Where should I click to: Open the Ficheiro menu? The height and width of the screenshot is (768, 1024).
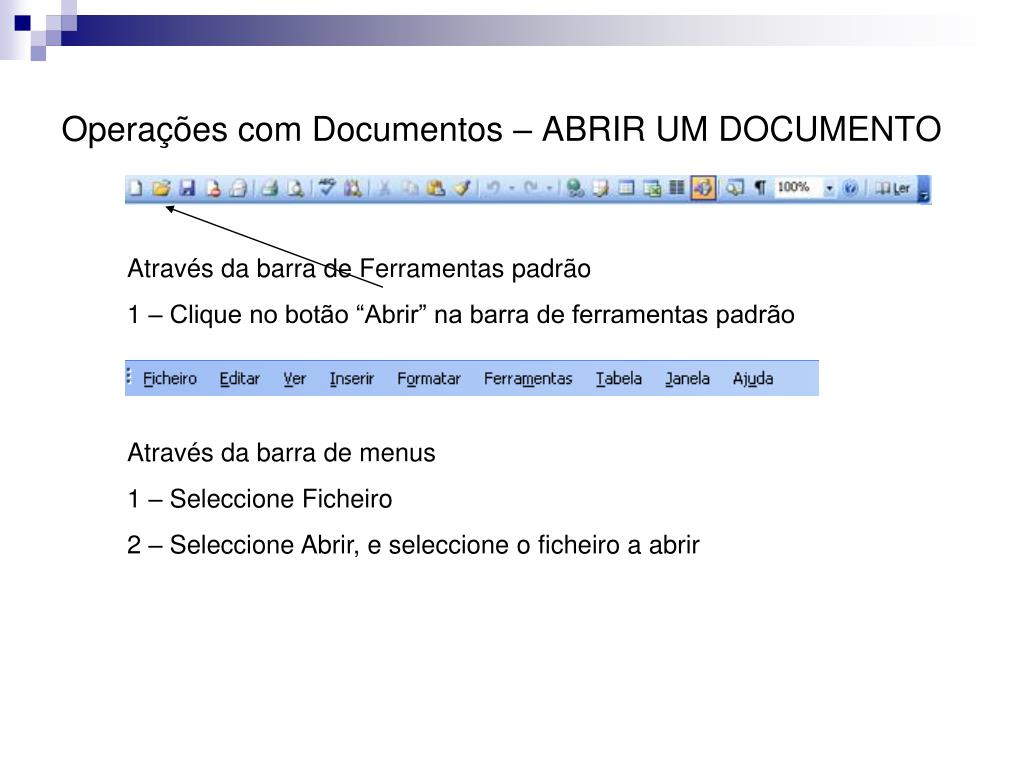170,379
